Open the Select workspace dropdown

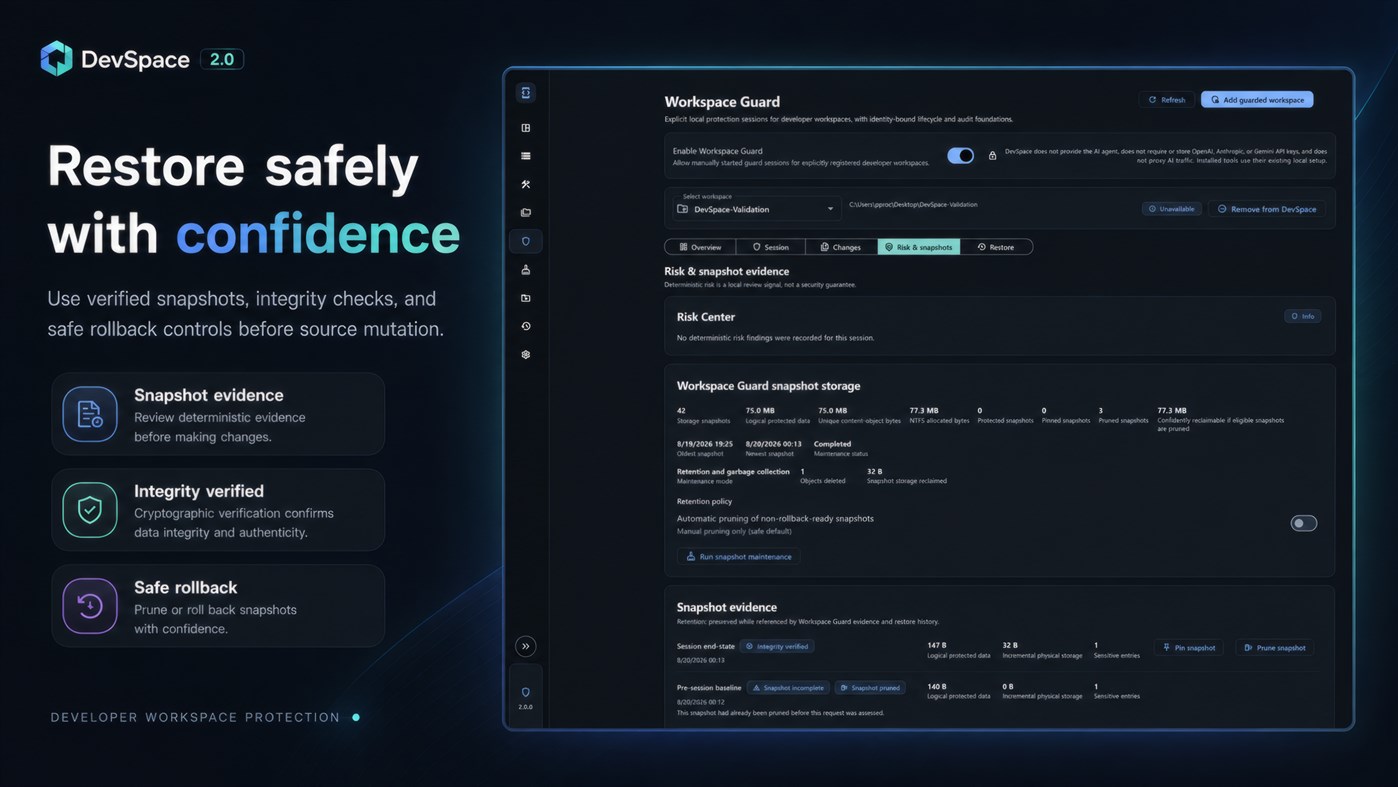756,208
